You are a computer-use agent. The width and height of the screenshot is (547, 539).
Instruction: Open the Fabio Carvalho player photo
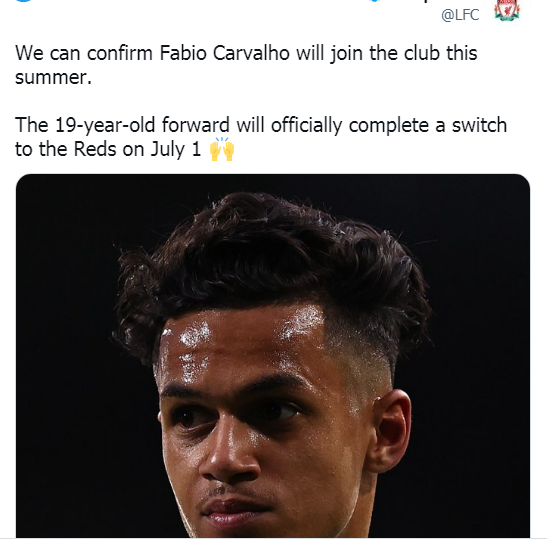click(x=273, y=355)
